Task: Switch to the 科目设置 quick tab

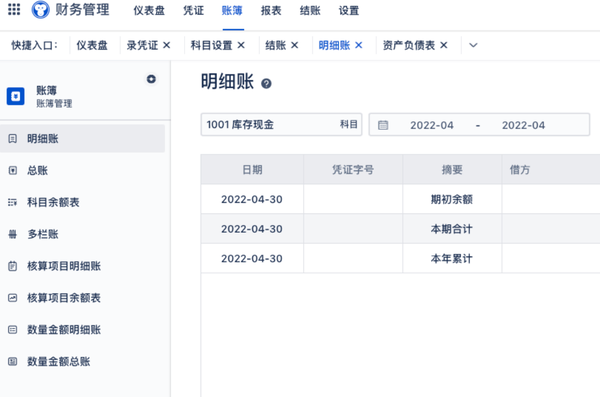Action: click(x=212, y=45)
